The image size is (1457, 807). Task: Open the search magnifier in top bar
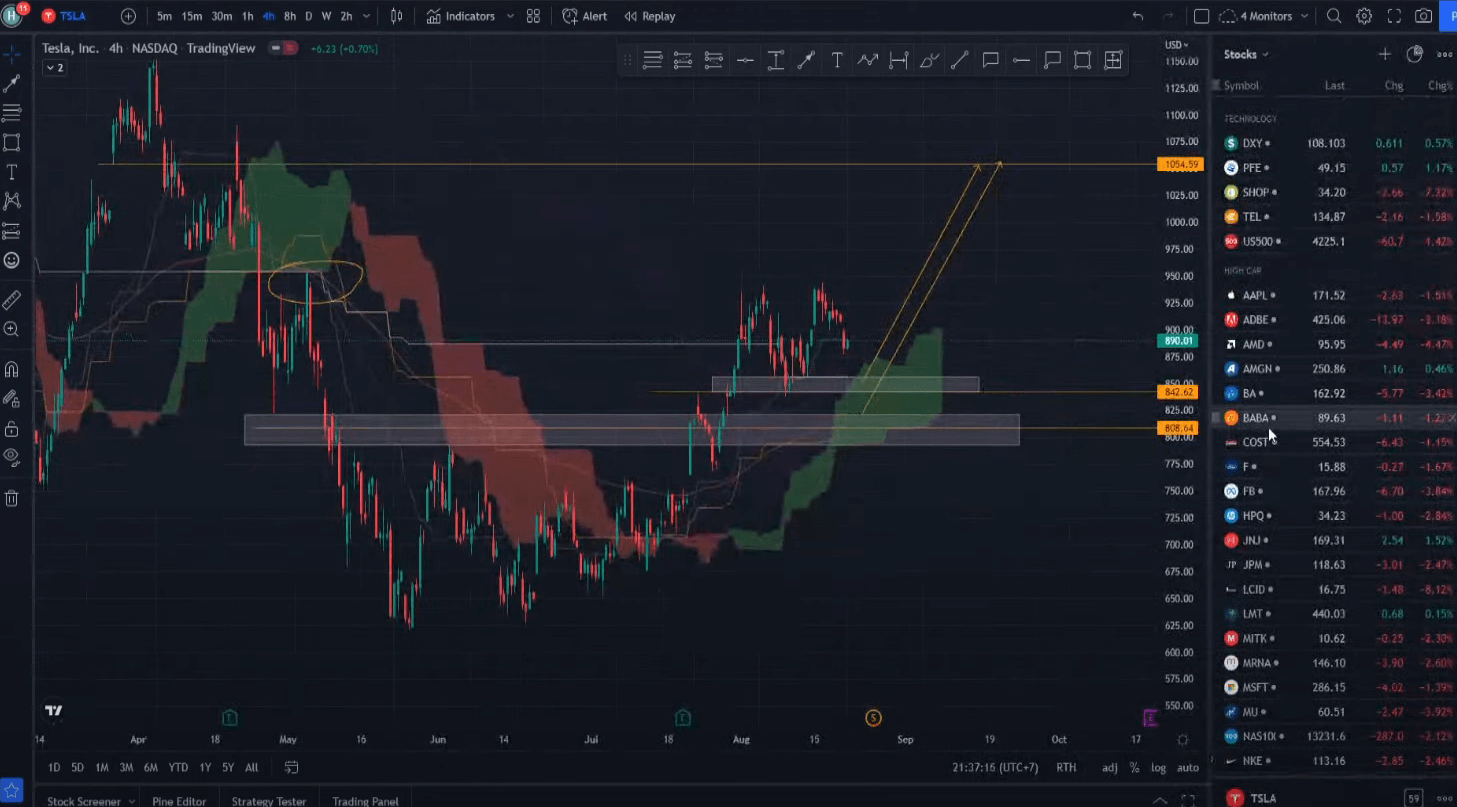[1334, 16]
